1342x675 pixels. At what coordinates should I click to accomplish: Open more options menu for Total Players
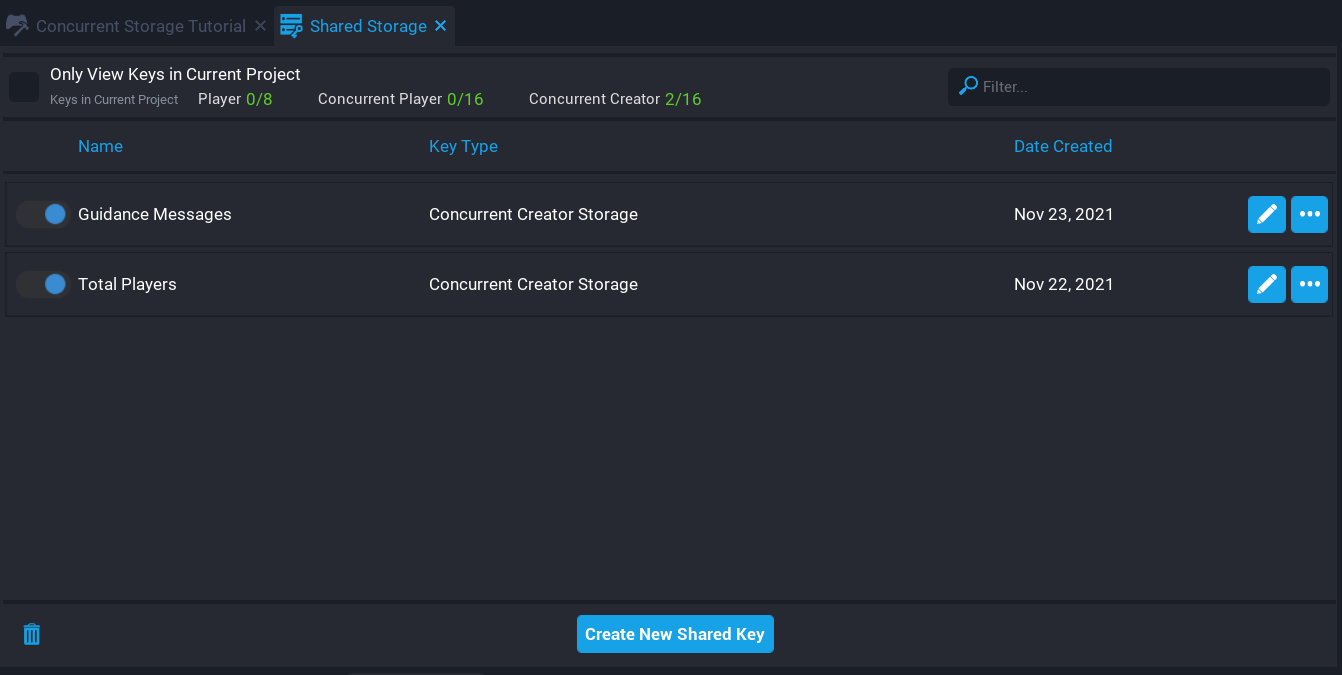click(x=1309, y=284)
